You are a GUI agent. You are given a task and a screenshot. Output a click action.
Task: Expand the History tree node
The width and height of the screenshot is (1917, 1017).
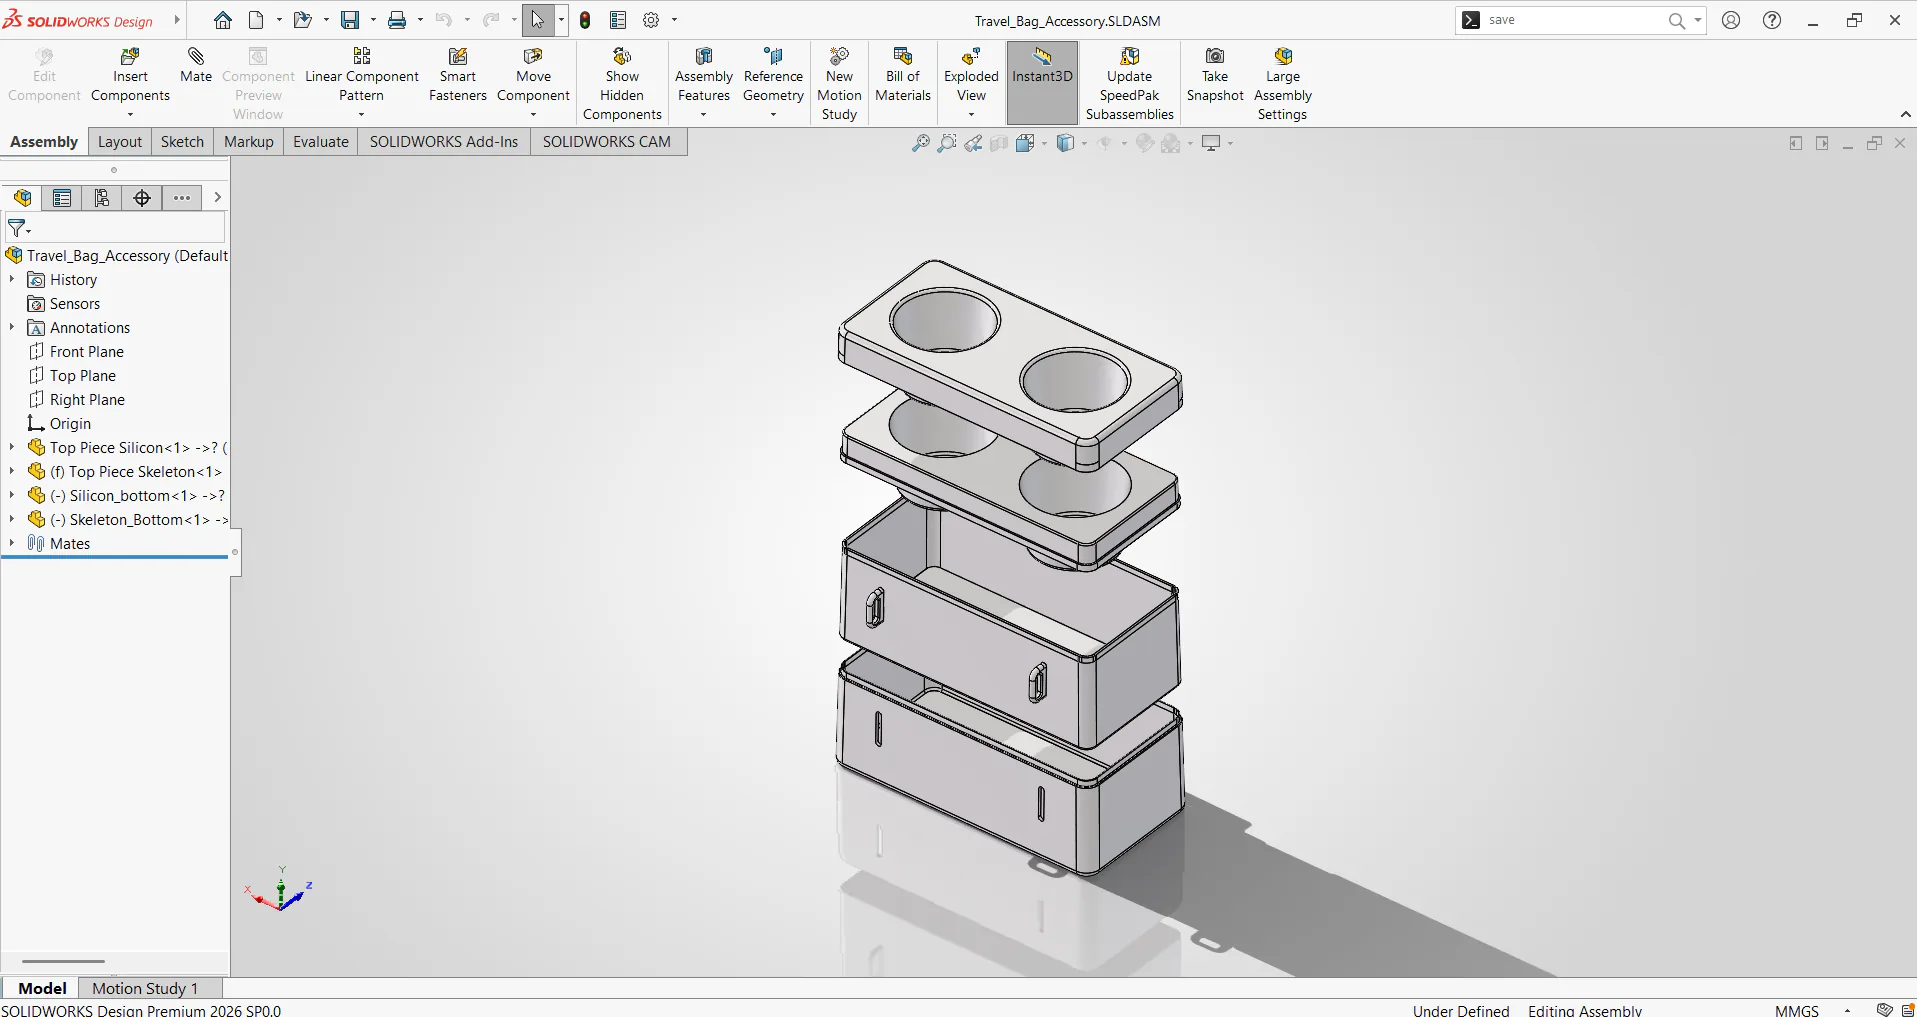pos(12,280)
